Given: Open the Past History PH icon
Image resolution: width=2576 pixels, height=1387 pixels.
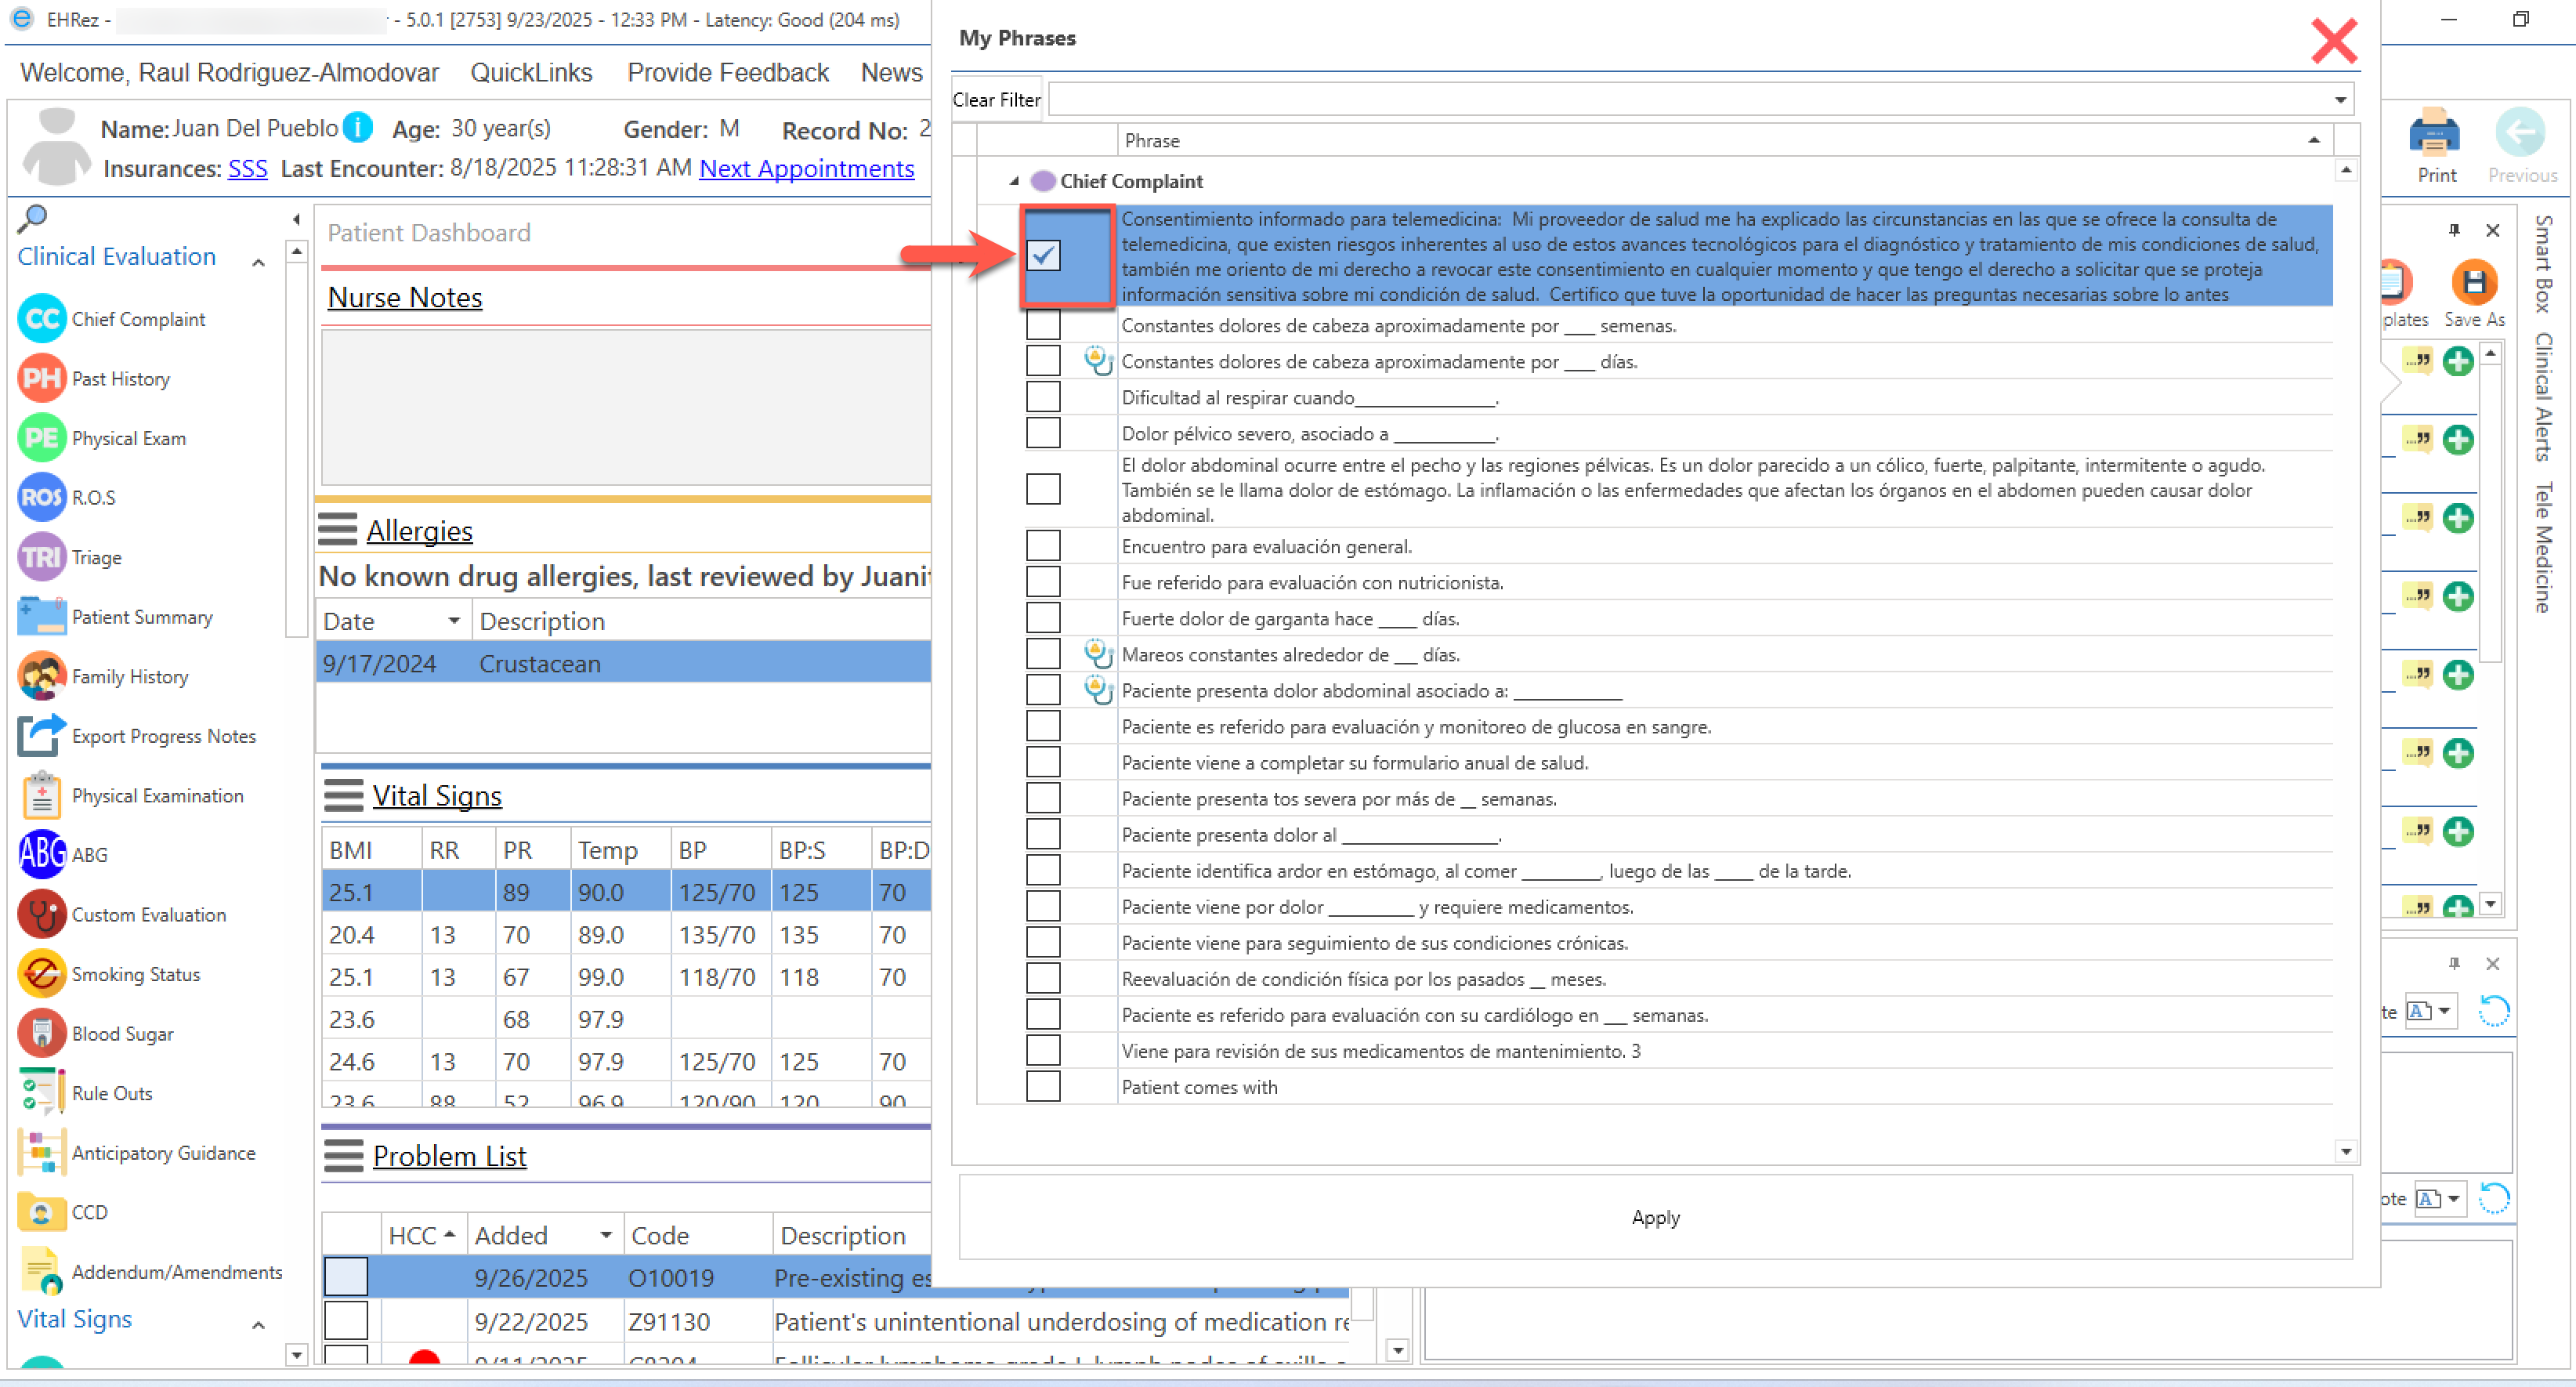Looking at the screenshot, I should (41, 379).
